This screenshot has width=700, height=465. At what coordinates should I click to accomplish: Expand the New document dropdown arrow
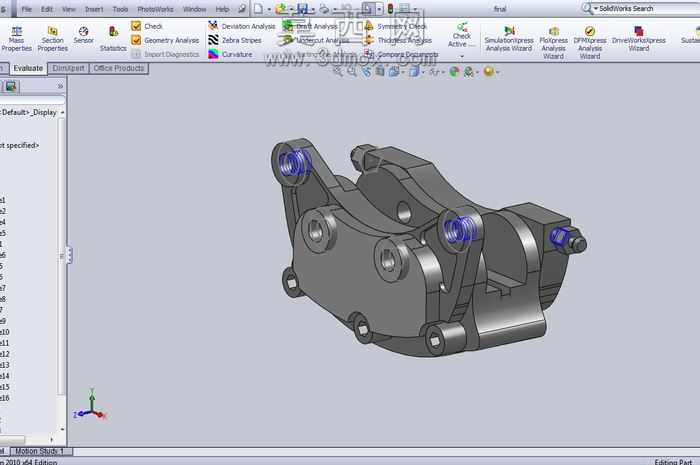click(x=269, y=9)
